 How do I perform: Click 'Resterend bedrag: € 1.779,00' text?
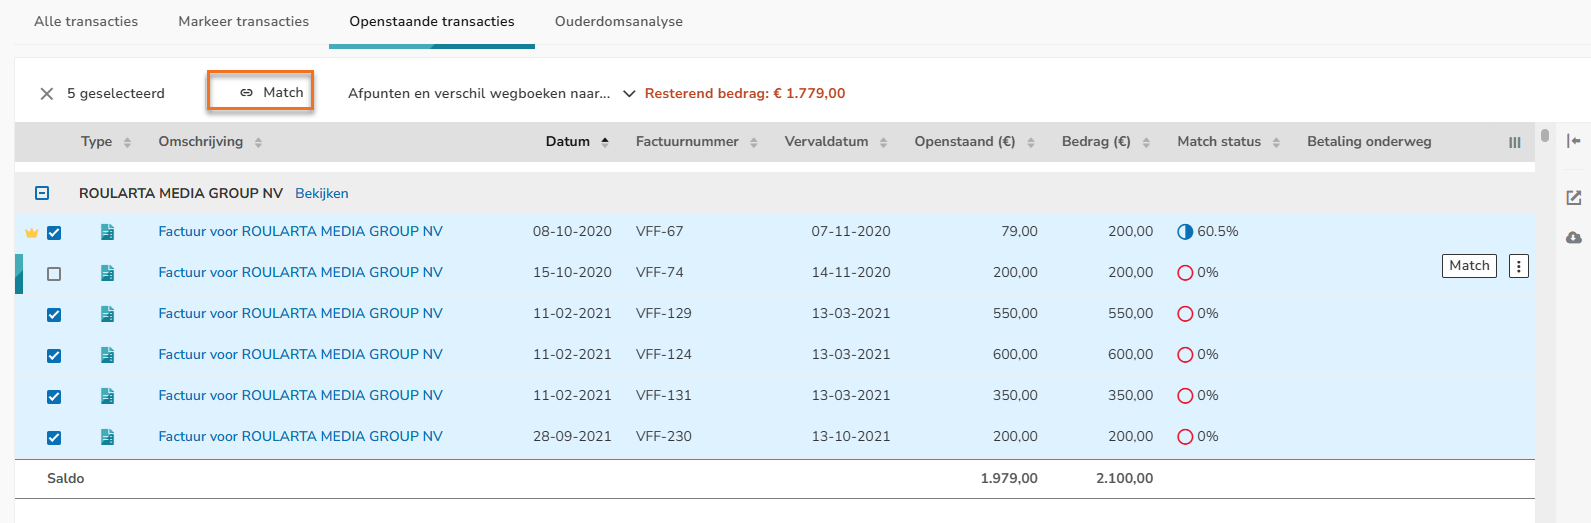tap(745, 93)
